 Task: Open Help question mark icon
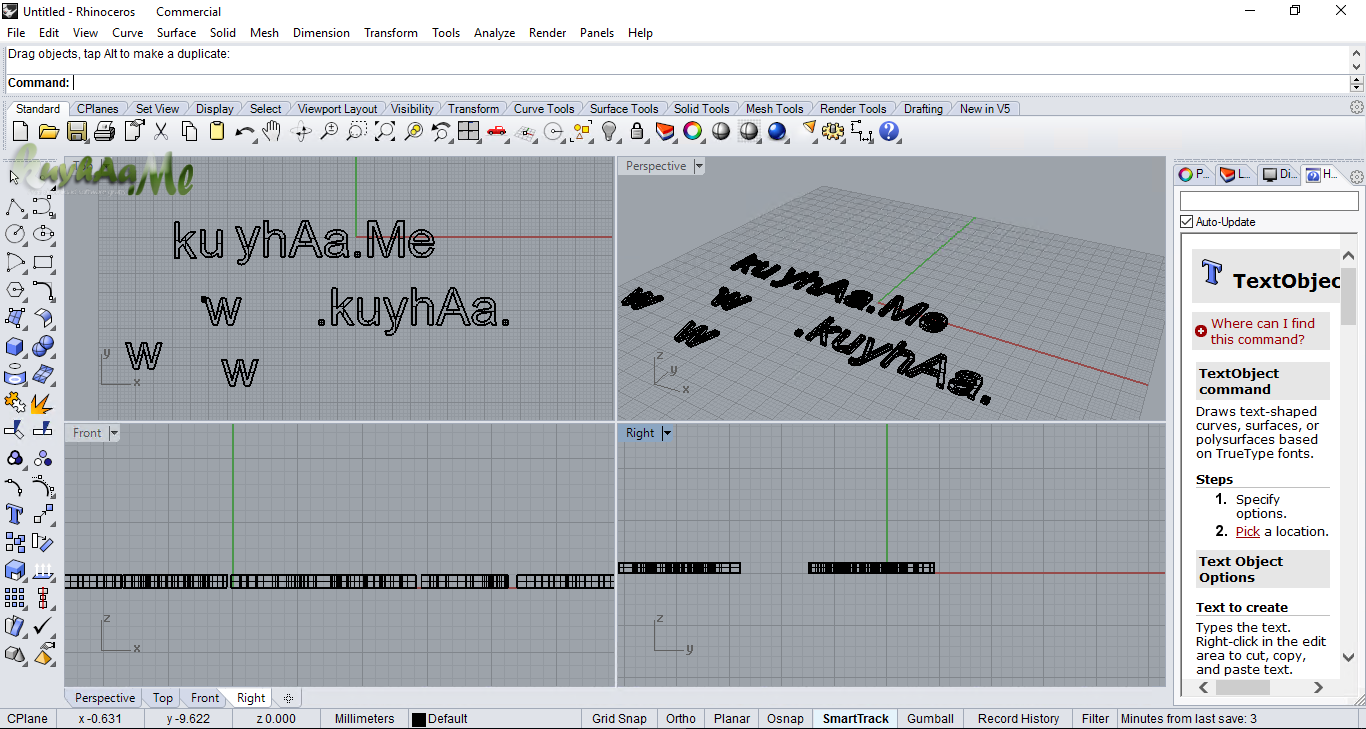(889, 131)
